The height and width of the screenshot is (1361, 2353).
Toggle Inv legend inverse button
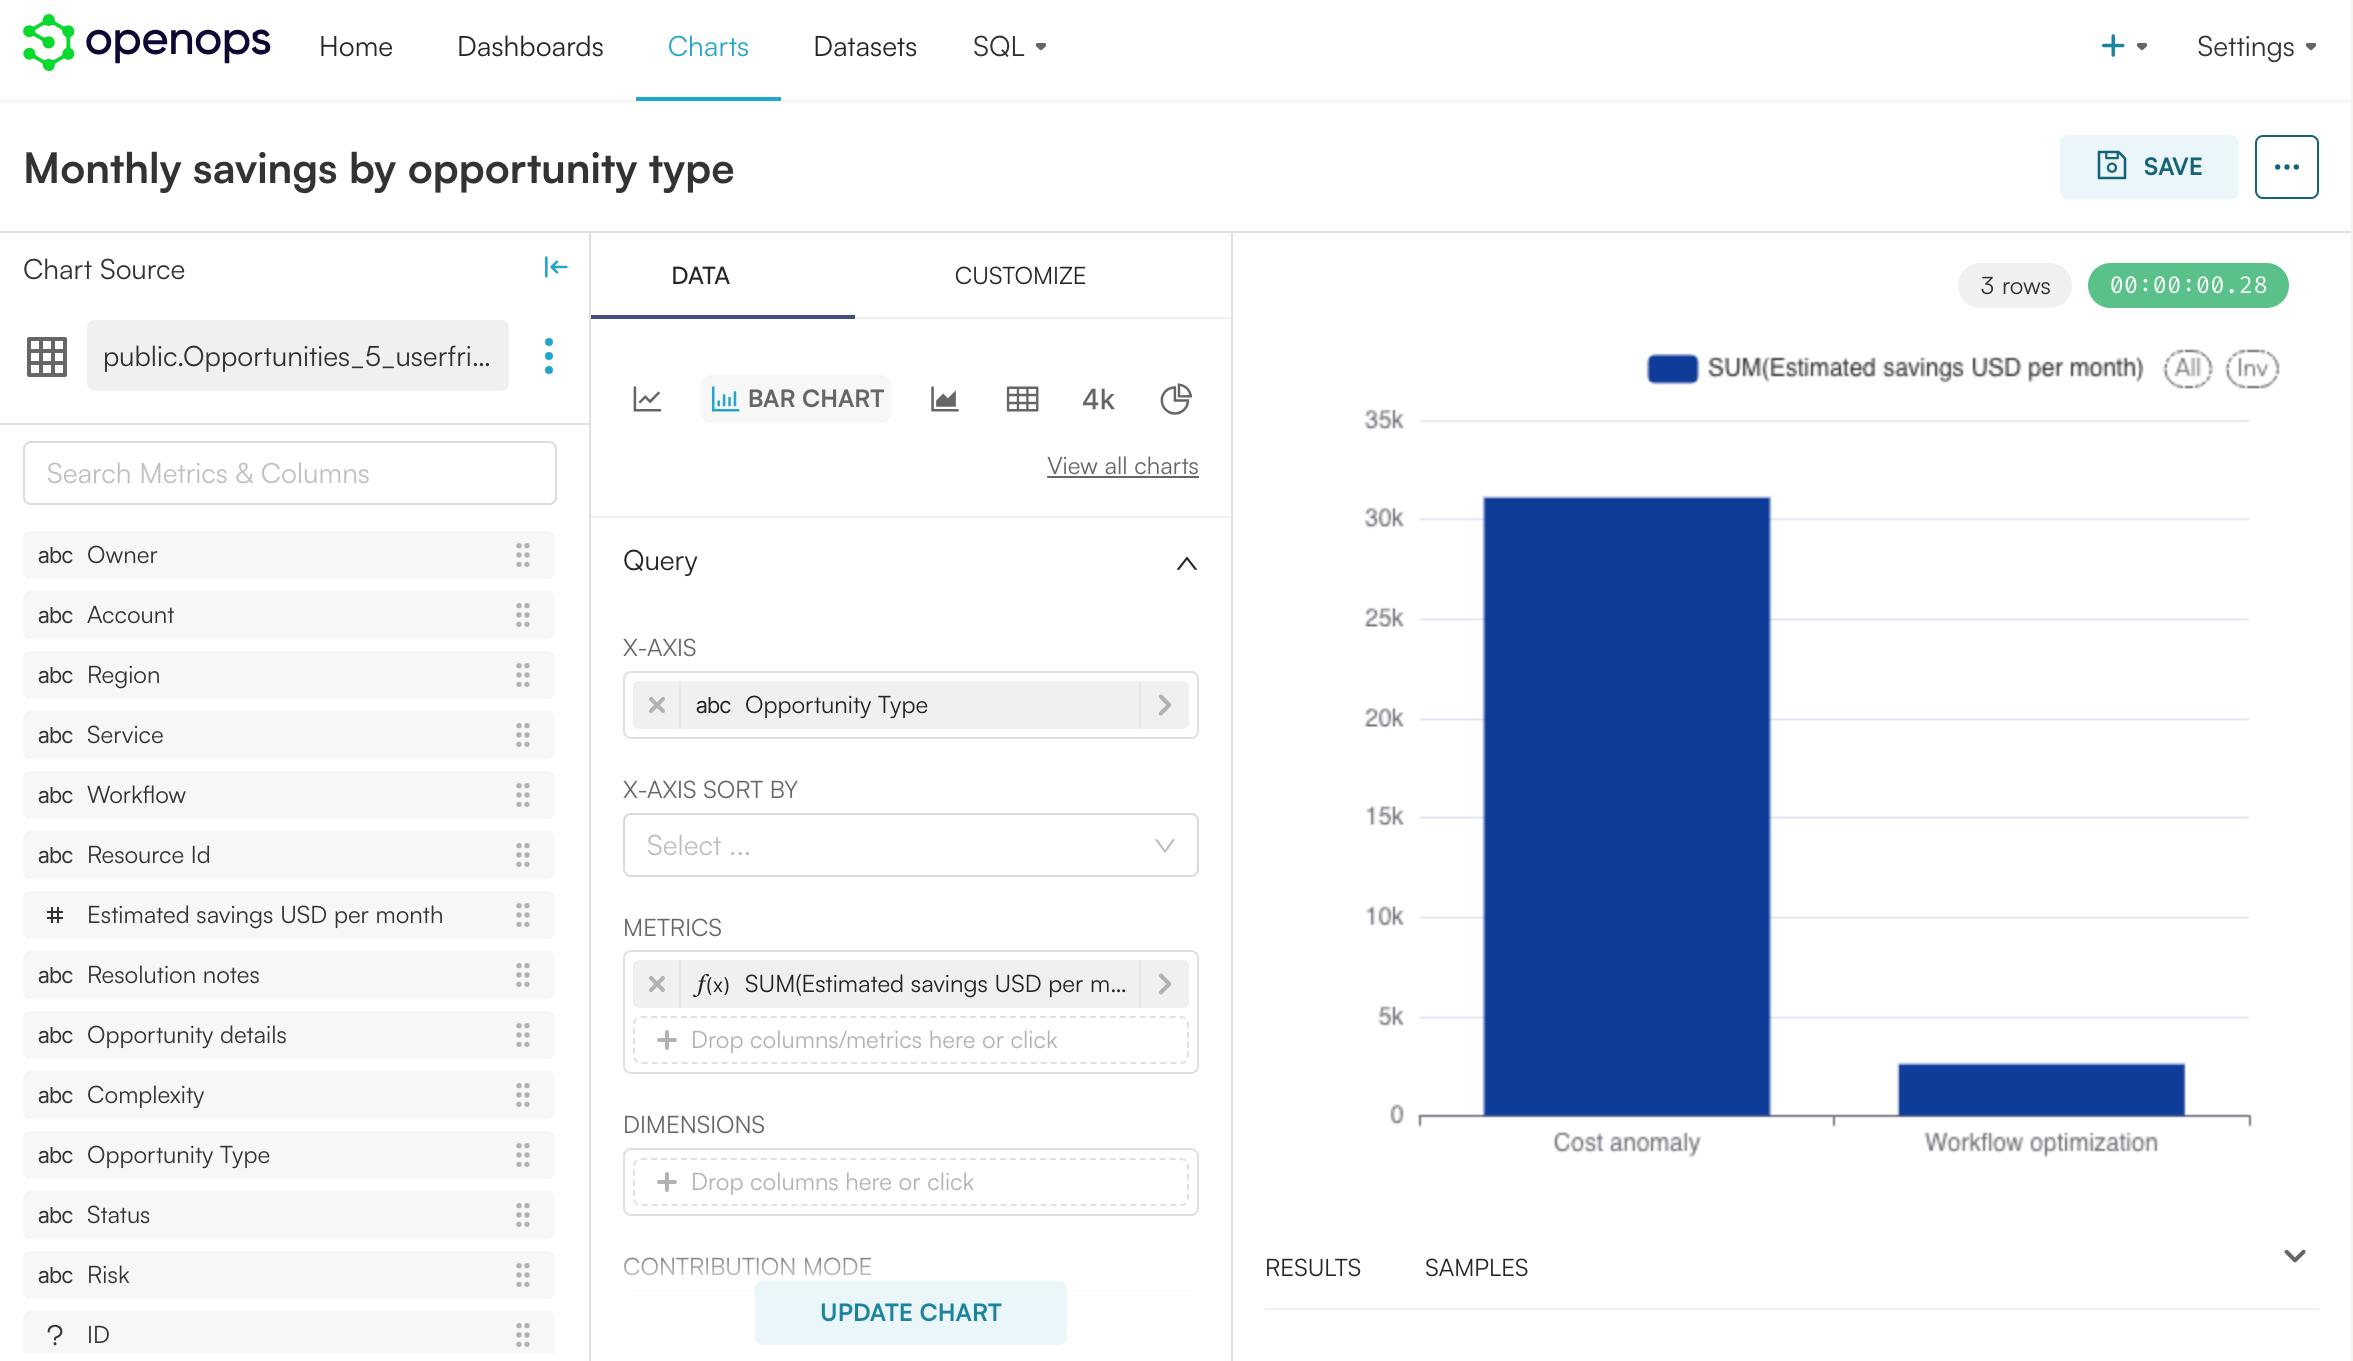(2251, 368)
